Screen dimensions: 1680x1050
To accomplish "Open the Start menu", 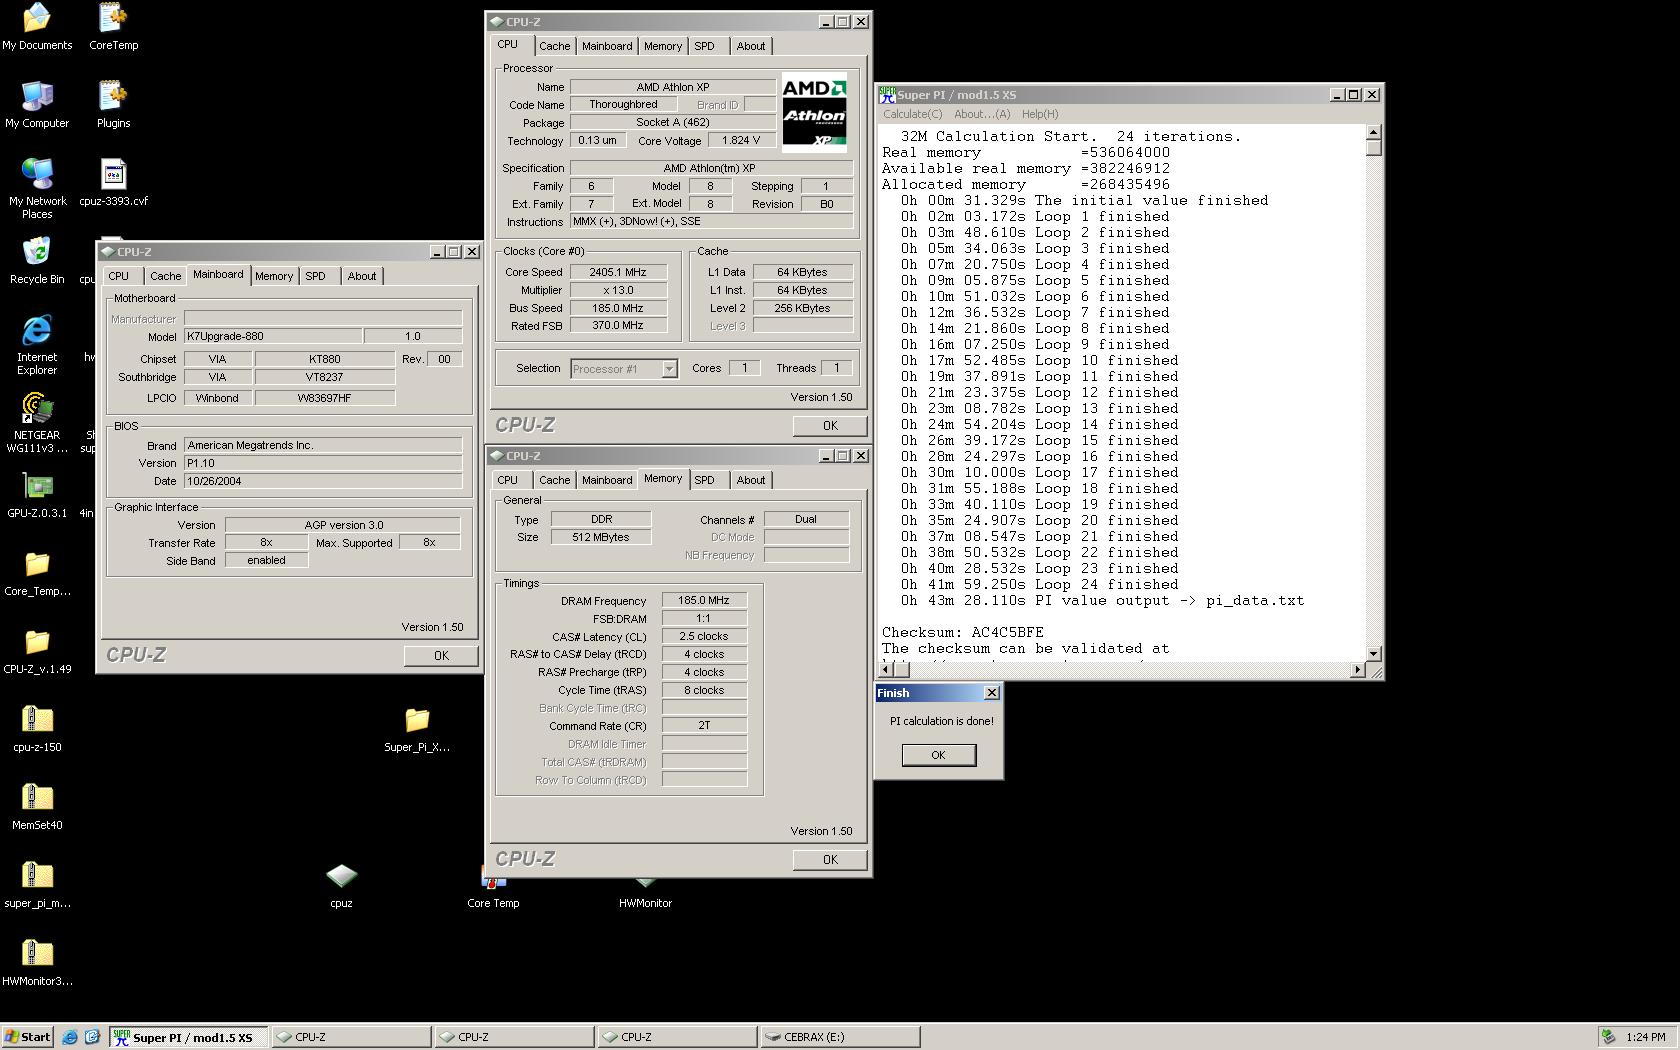I will click(x=28, y=1037).
